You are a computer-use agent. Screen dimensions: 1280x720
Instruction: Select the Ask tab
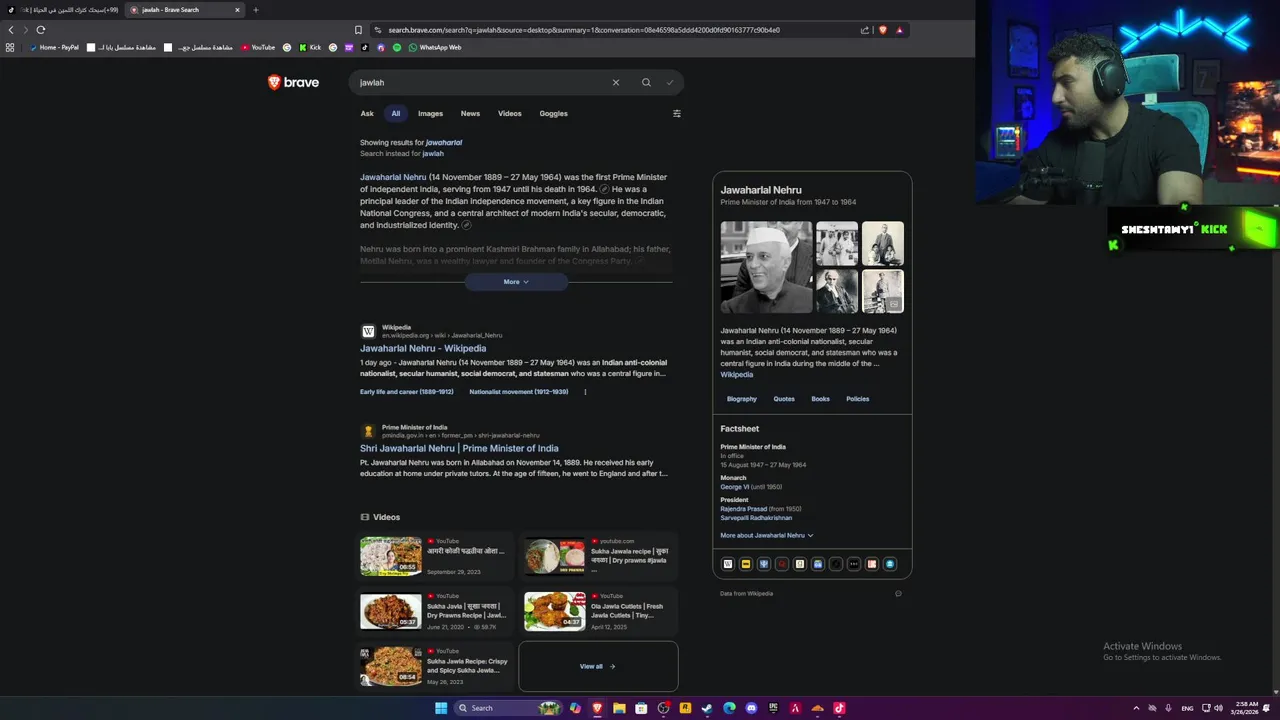click(x=367, y=114)
